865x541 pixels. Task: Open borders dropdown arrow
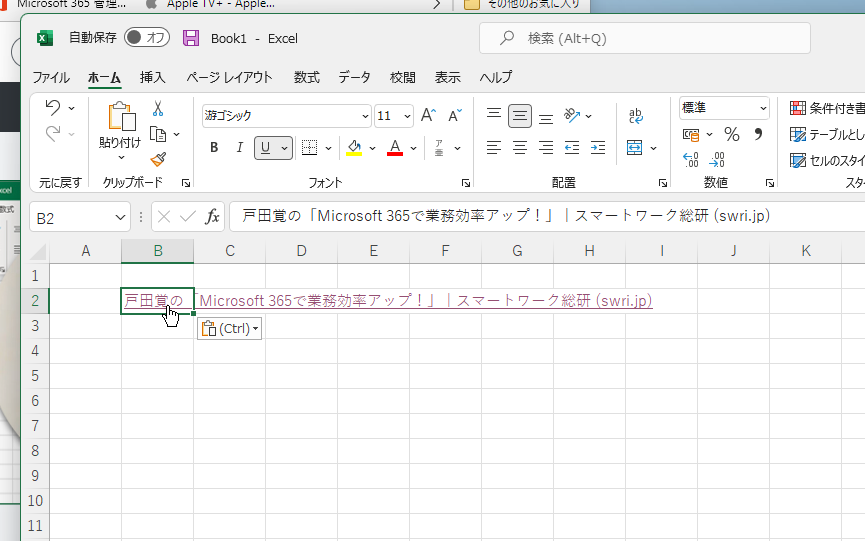point(328,148)
